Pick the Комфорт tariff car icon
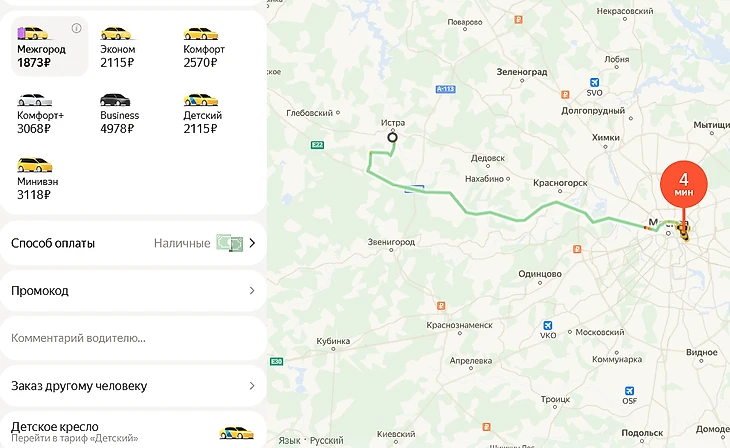The height and width of the screenshot is (448, 730). [201, 34]
